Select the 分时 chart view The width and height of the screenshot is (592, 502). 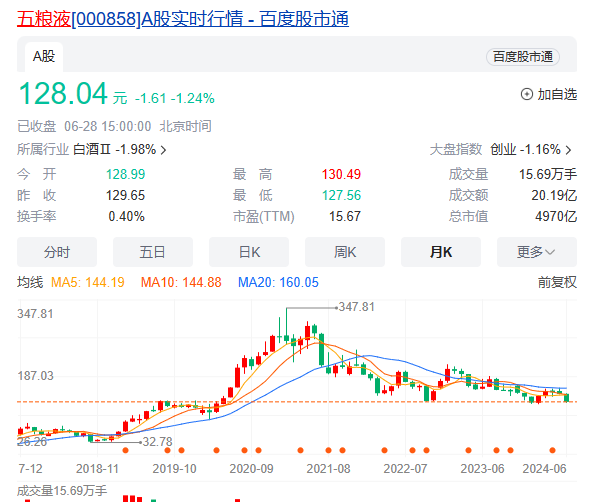point(57,252)
